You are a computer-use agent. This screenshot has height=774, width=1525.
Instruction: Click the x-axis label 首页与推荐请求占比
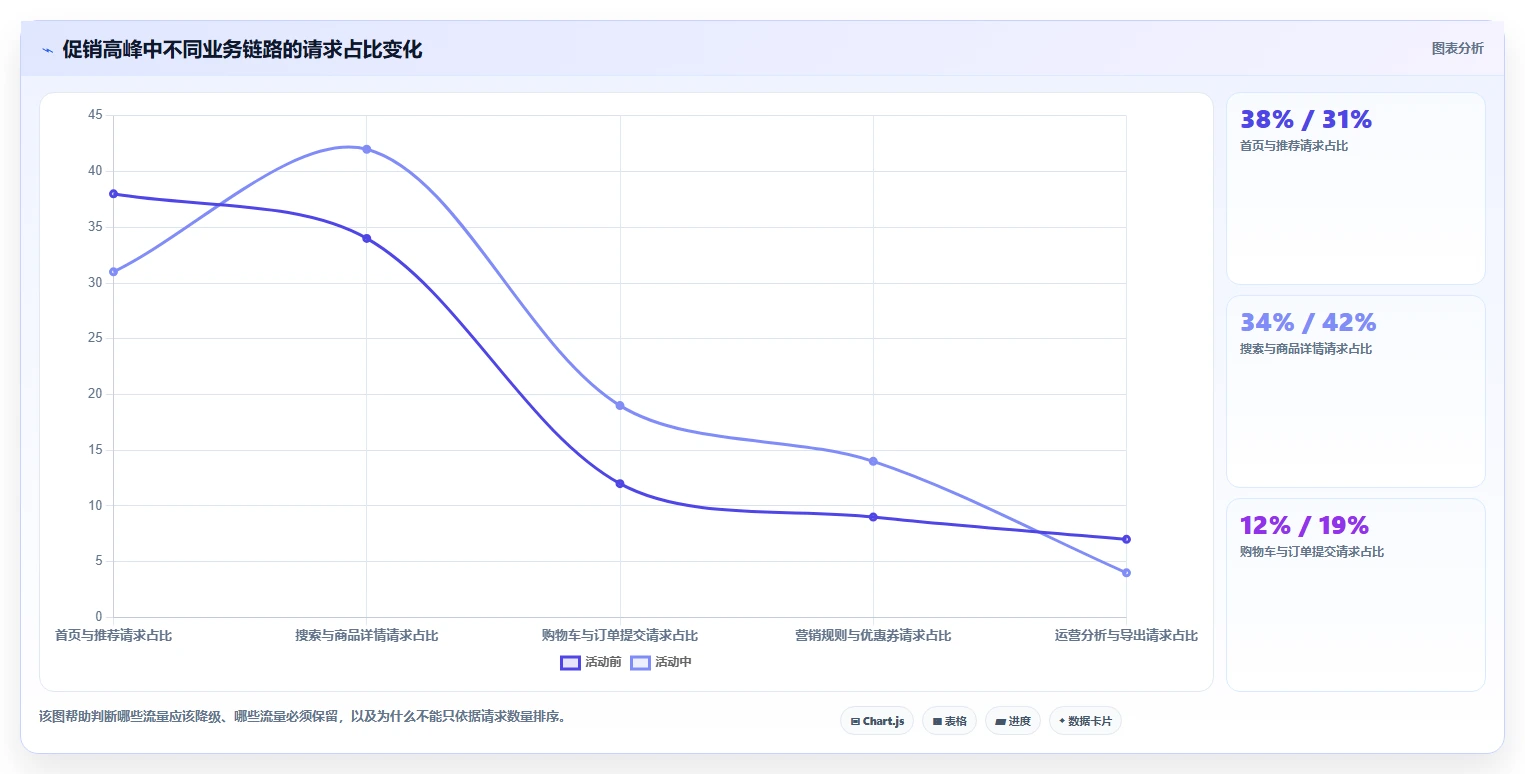coord(113,635)
